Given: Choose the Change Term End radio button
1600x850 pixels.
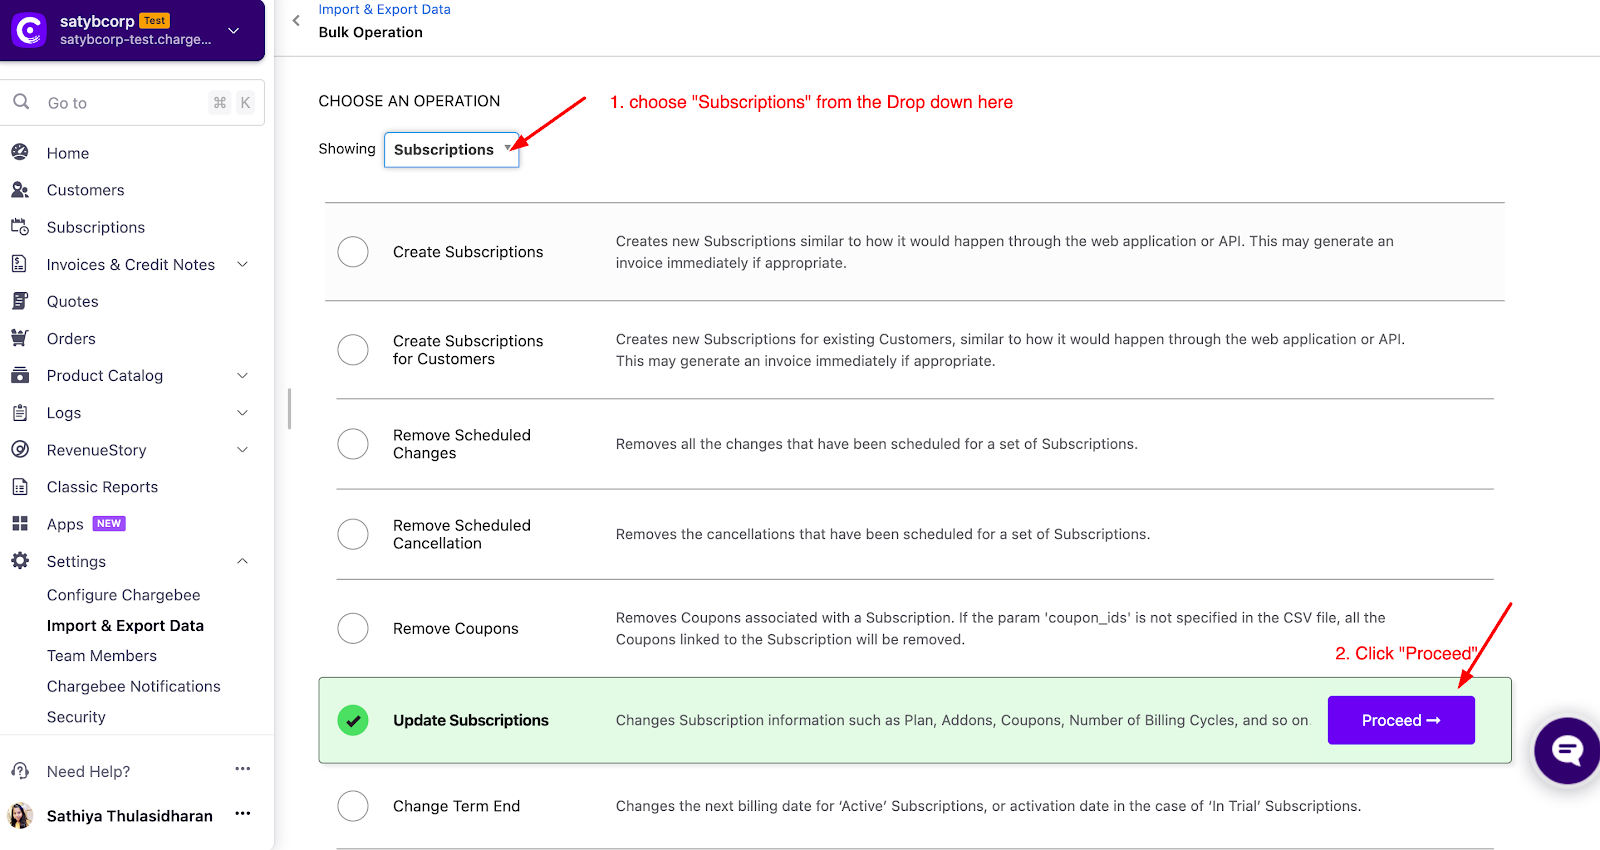Looking at the screenshot, I should [x=353, y=806].
